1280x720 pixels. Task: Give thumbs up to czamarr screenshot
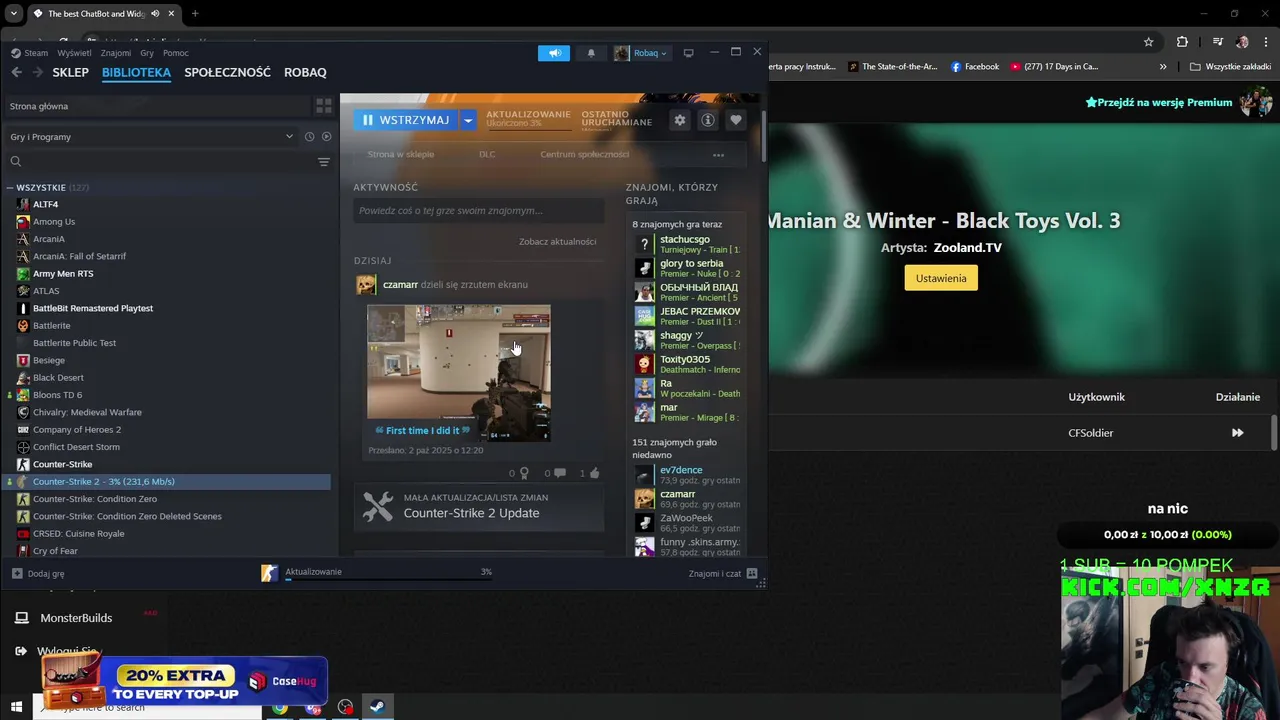[x=594, y=473]
